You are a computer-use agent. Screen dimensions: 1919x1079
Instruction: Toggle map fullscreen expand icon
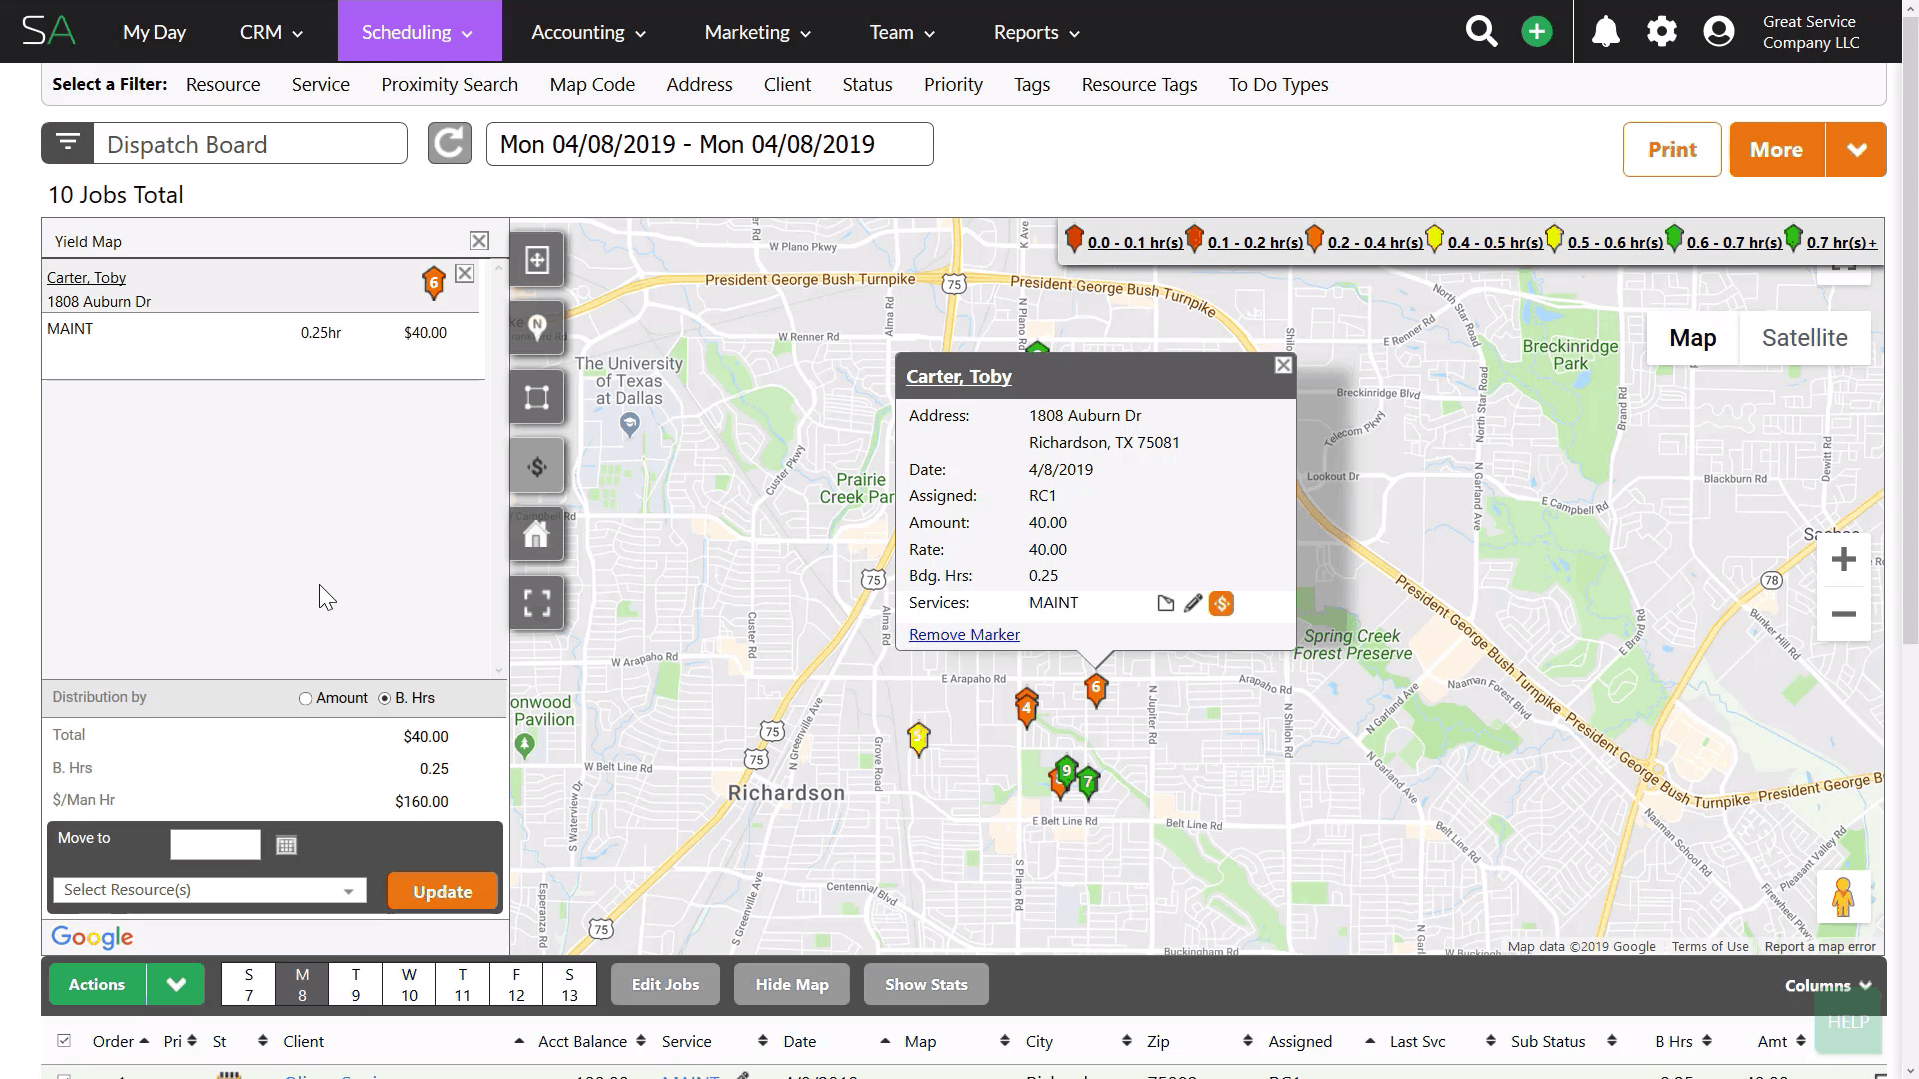click(537, 603)
